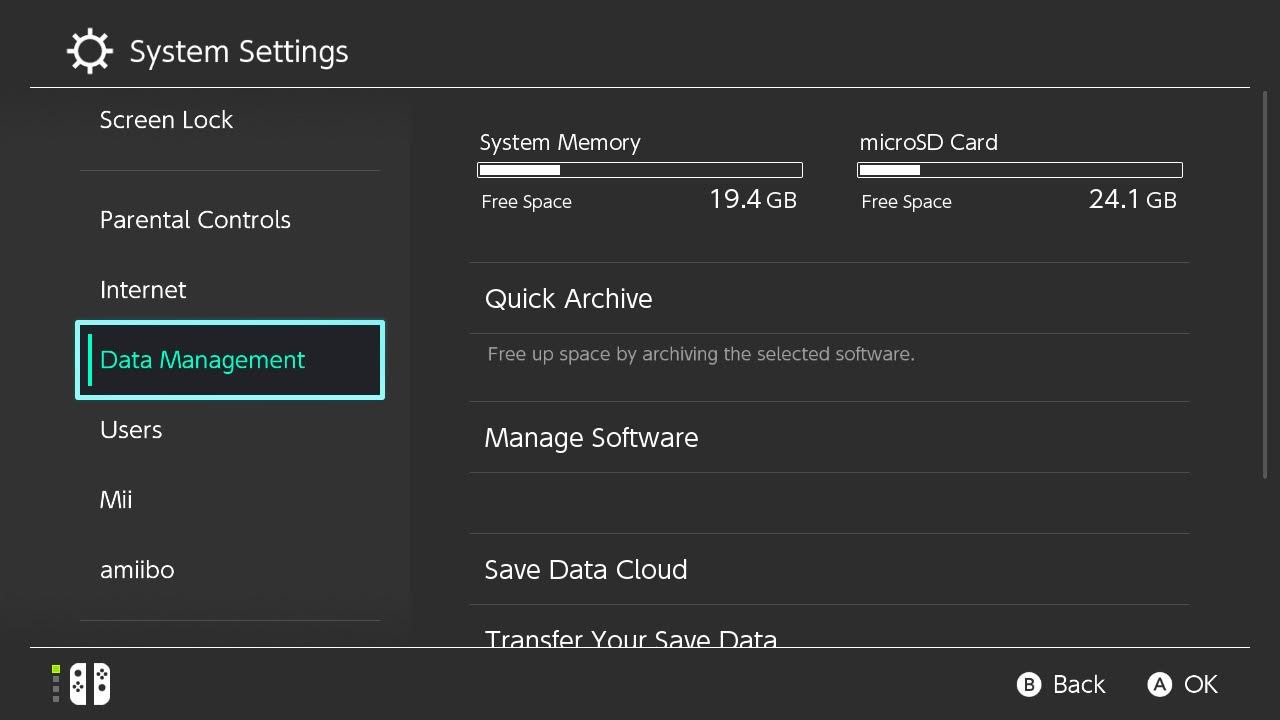Click the Back label
Image resolution: width=1280 pixels, height=720 pixels.
point(1078,685)
